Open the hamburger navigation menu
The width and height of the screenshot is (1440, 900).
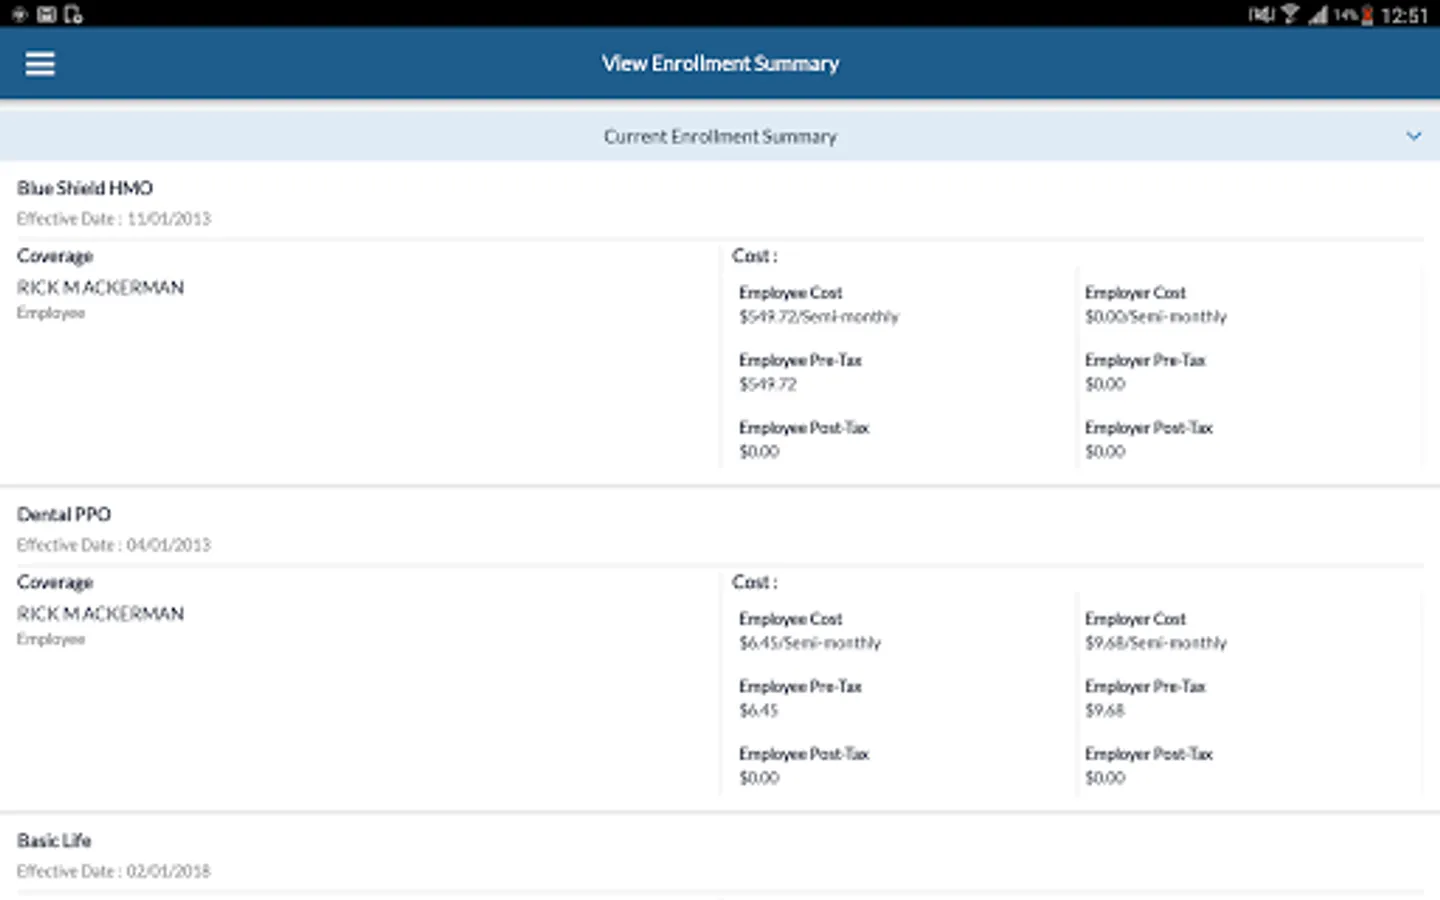[40, 64]
